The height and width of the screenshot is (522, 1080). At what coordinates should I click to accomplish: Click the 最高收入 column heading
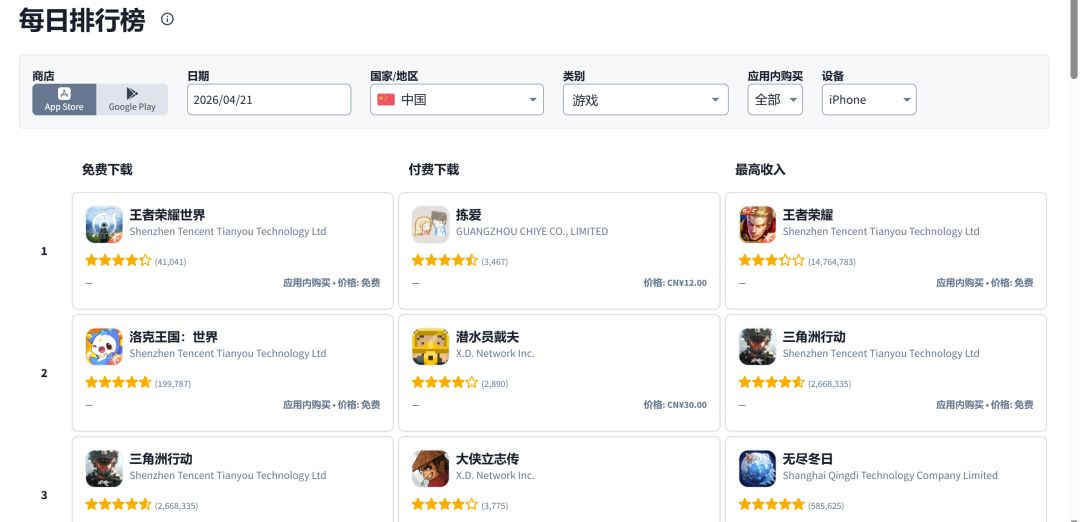click(760, 169)
